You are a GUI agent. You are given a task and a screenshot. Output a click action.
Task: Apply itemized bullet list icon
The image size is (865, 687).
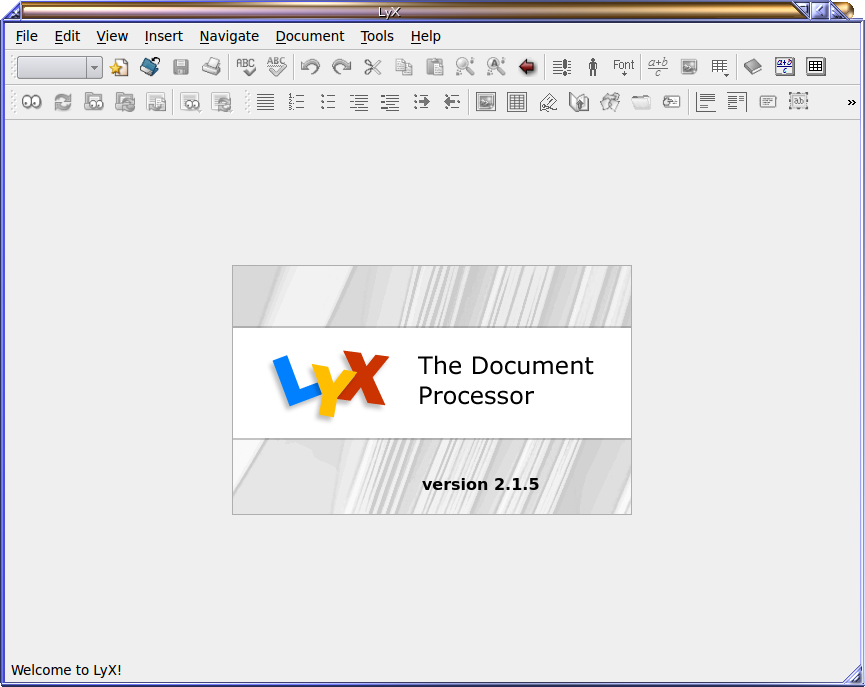pos(328,102)
